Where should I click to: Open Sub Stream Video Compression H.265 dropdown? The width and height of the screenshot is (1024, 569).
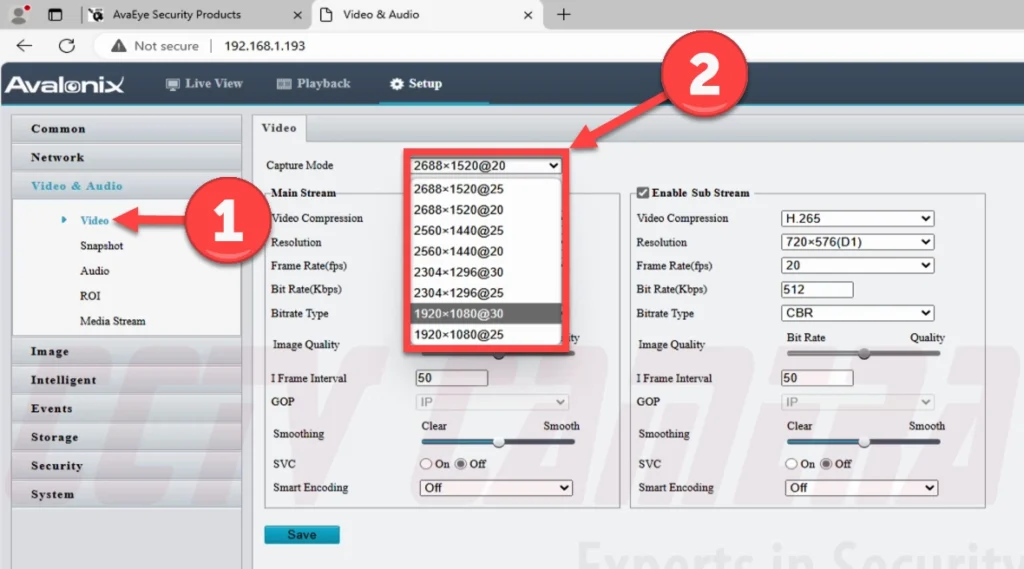pos(857,218)
